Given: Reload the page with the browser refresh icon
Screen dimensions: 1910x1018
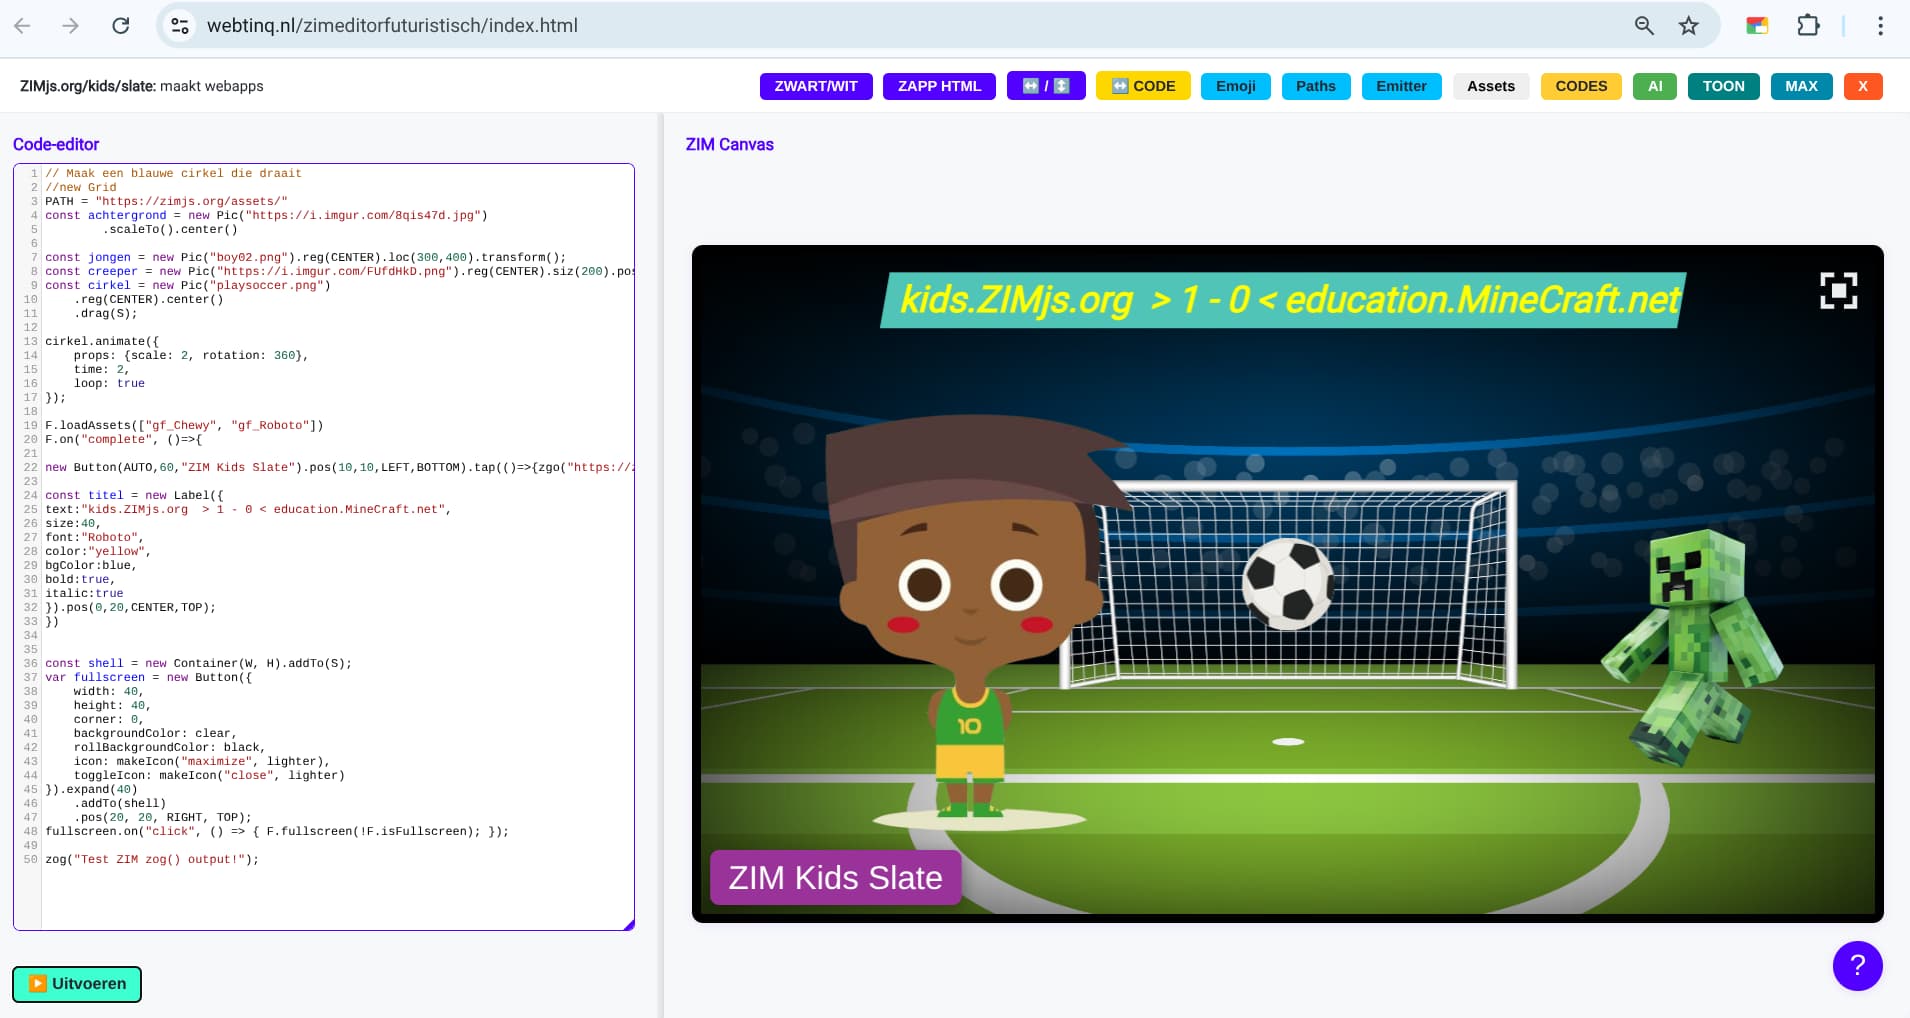Looking at the screenshot, I should pyautogui.click(x=120, y=26).
